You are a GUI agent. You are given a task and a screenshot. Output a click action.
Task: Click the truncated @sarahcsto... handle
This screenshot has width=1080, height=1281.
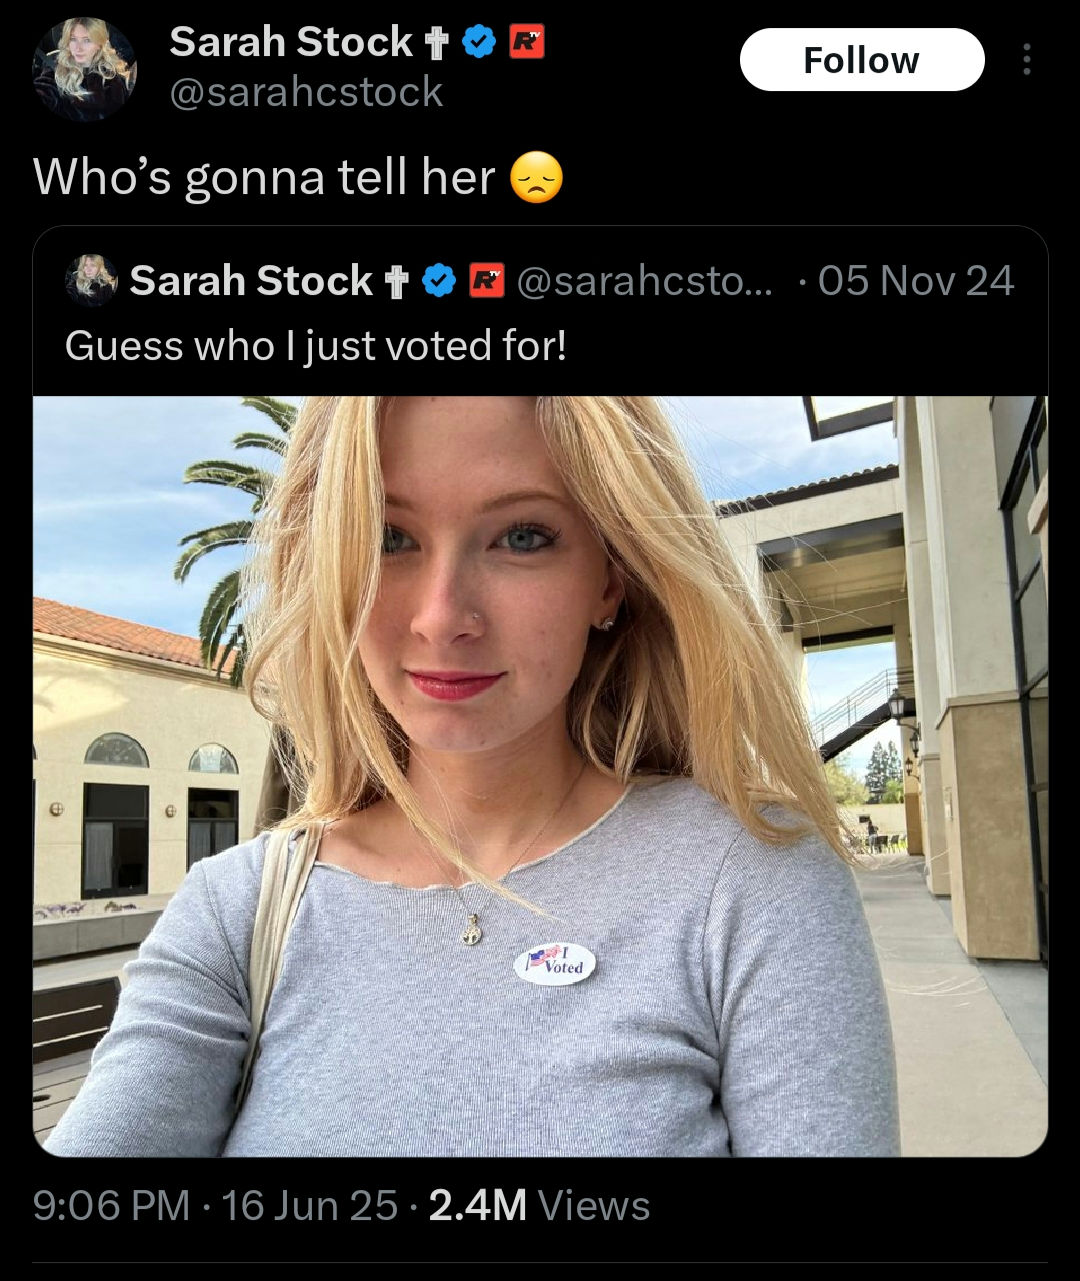point(645,281)
